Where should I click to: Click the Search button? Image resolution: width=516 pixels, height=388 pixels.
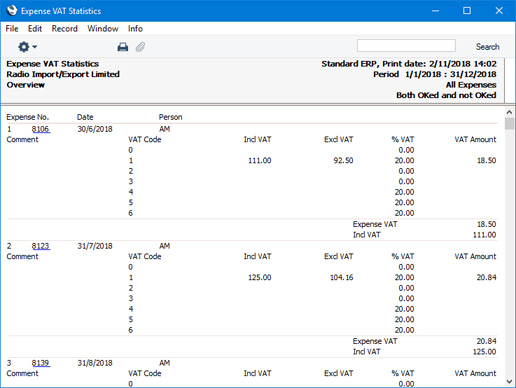[487, 47]
